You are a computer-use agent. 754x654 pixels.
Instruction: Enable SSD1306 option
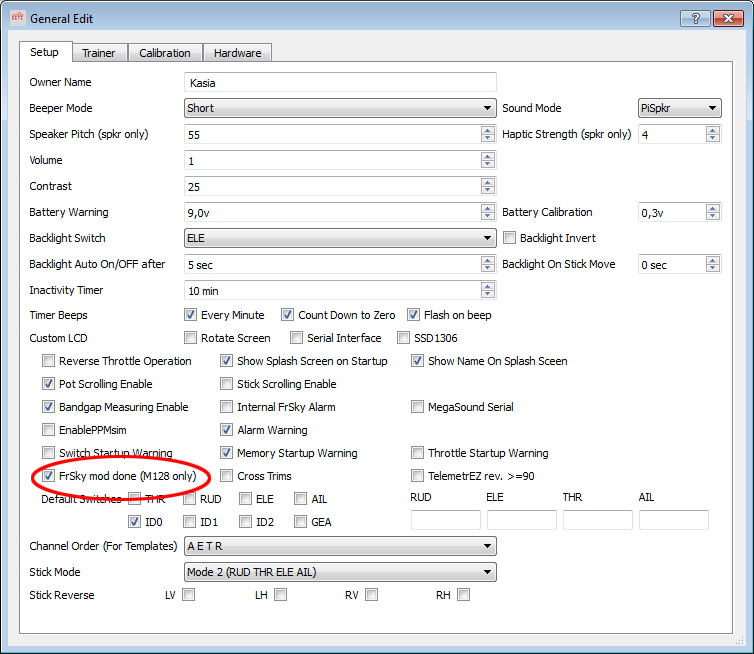[x=403, y=338]
